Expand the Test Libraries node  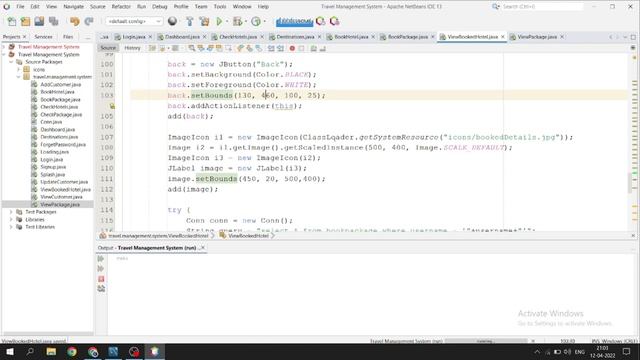11,227
